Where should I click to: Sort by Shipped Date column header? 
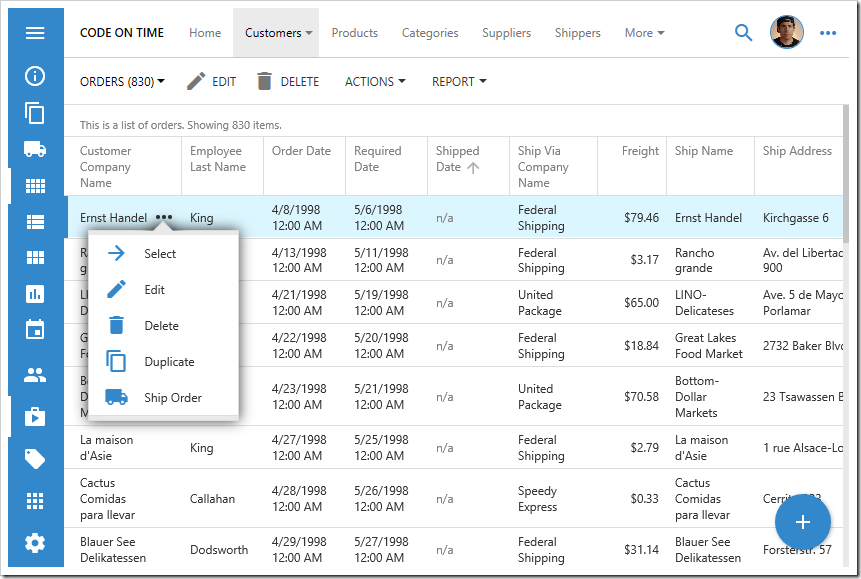click(x=458, y=159)
